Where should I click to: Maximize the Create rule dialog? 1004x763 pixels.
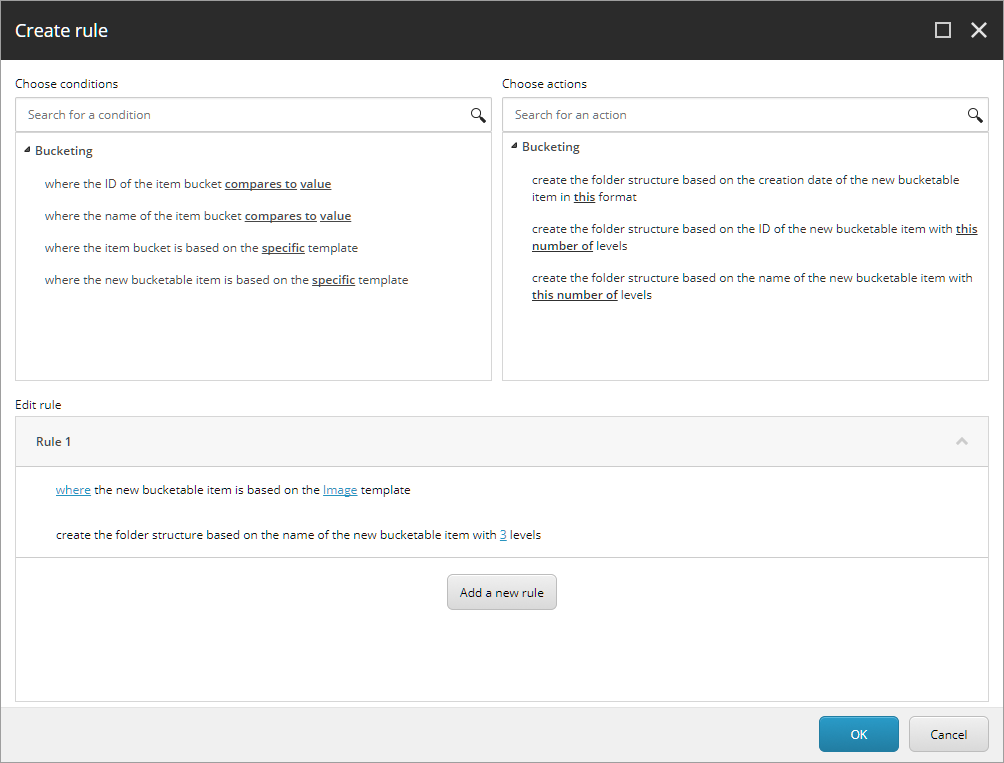942,30
